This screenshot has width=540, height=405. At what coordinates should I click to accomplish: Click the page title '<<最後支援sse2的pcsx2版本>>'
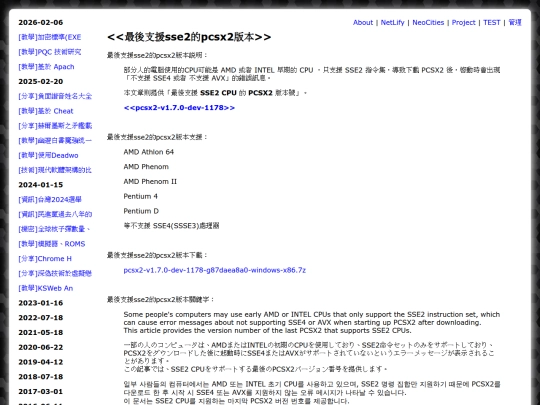tap(189, 37)
